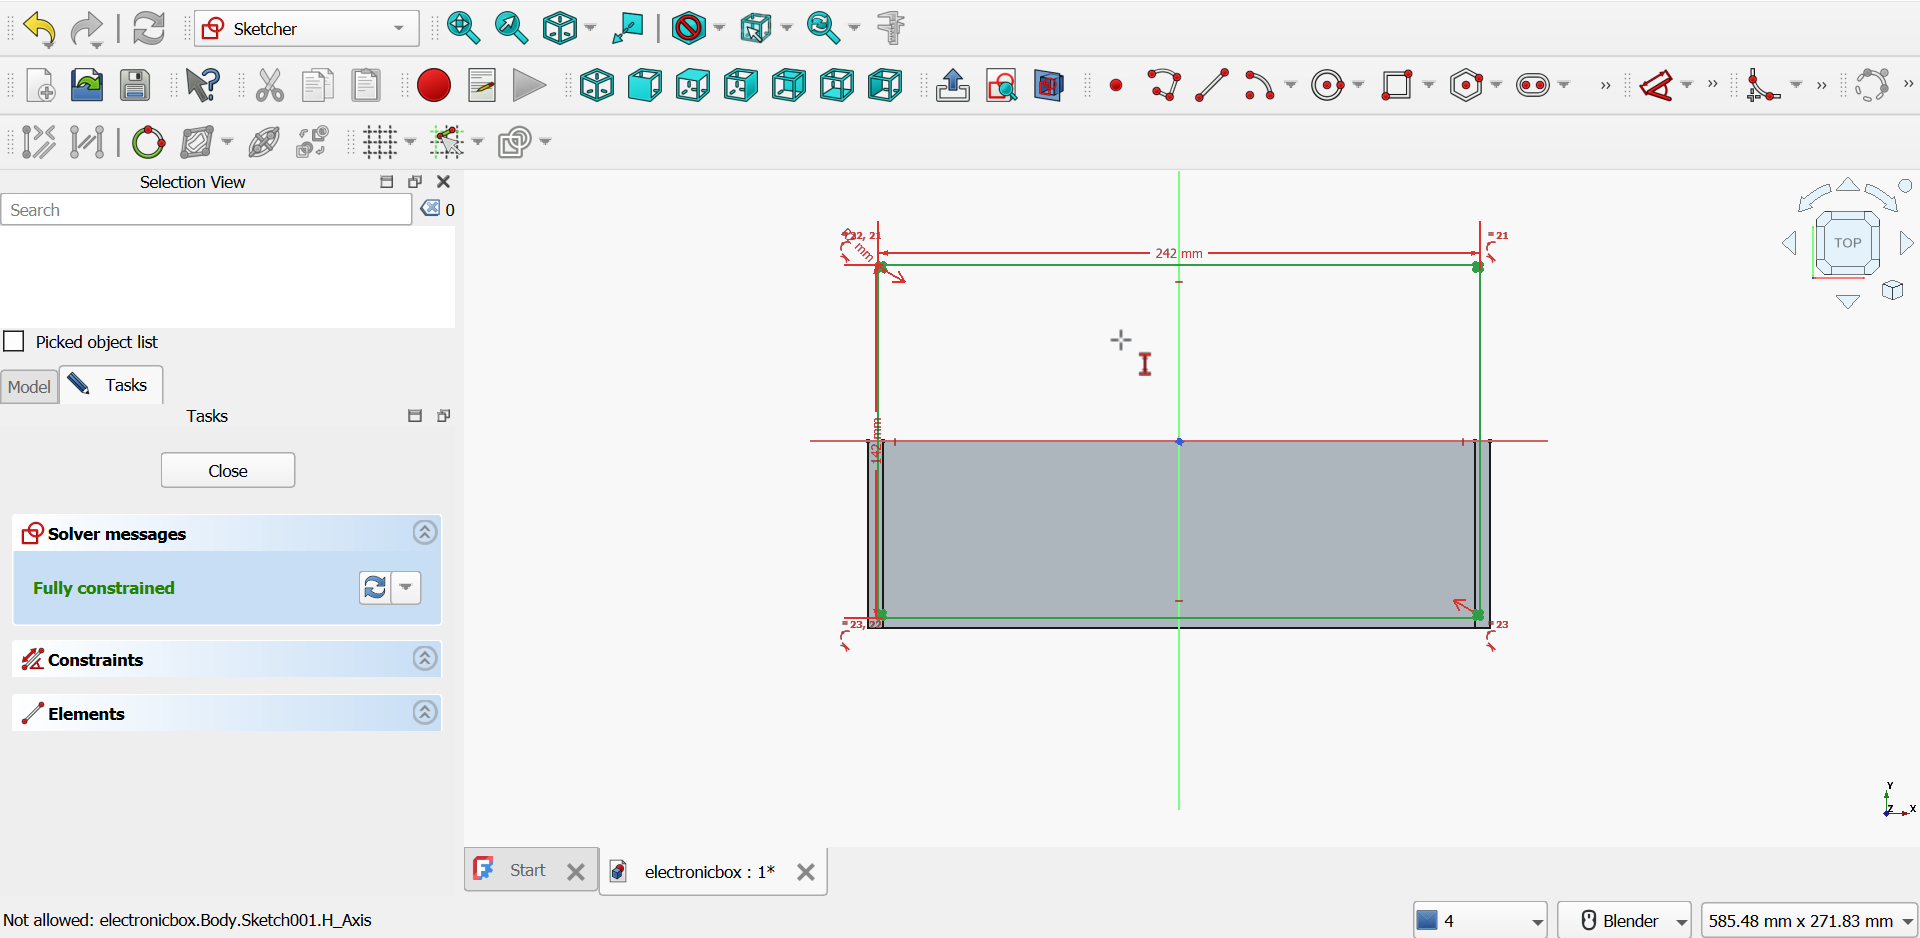Select the Create Slot tool
This screenshot has width=1920, height=938.
click(1534, 86)
